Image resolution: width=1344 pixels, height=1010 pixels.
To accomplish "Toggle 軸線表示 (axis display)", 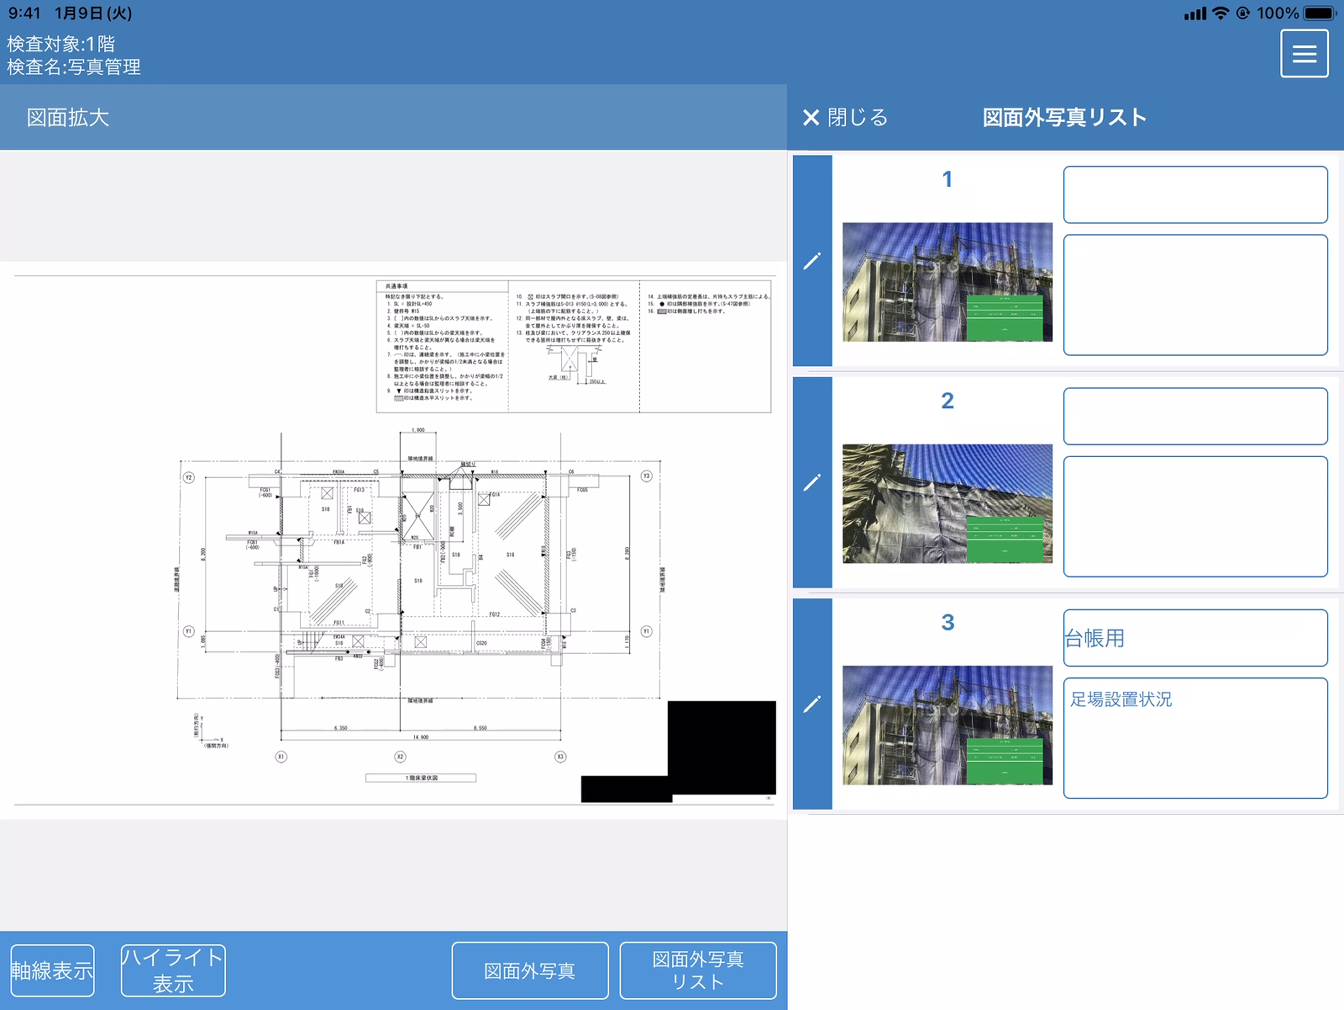I will point(52,969).
